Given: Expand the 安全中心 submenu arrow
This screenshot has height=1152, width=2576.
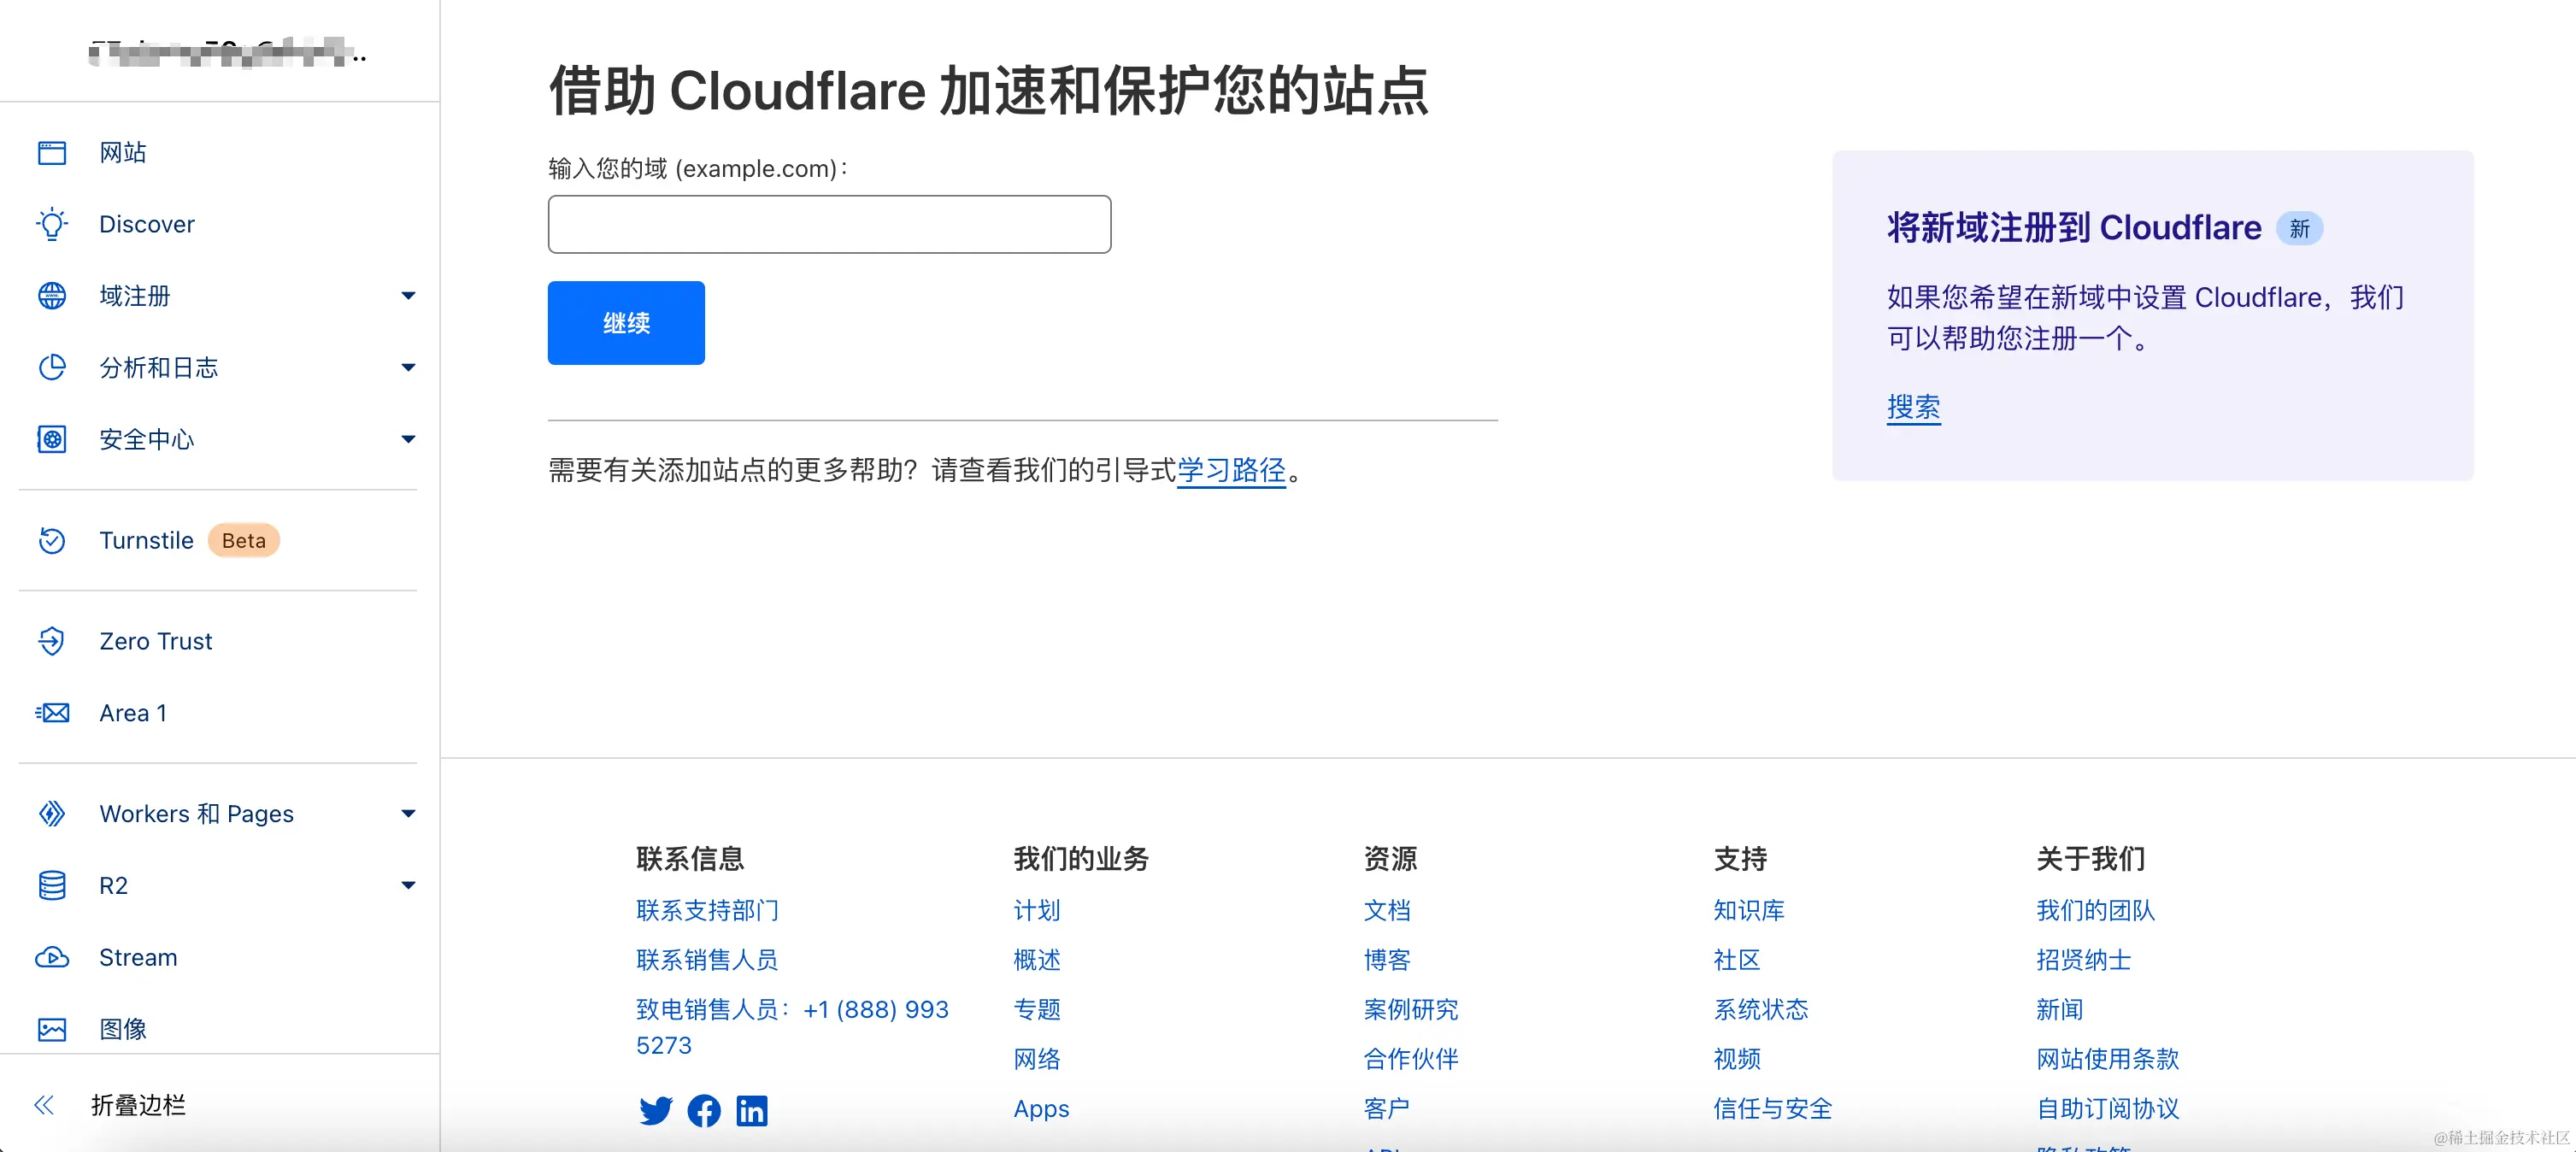Looking at the screenshot, I should 408,439.
